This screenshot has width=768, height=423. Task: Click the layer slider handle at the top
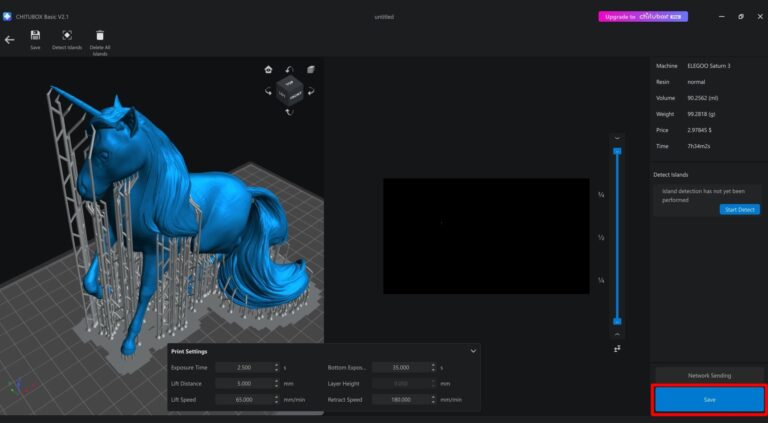click(x=617, y=151)
